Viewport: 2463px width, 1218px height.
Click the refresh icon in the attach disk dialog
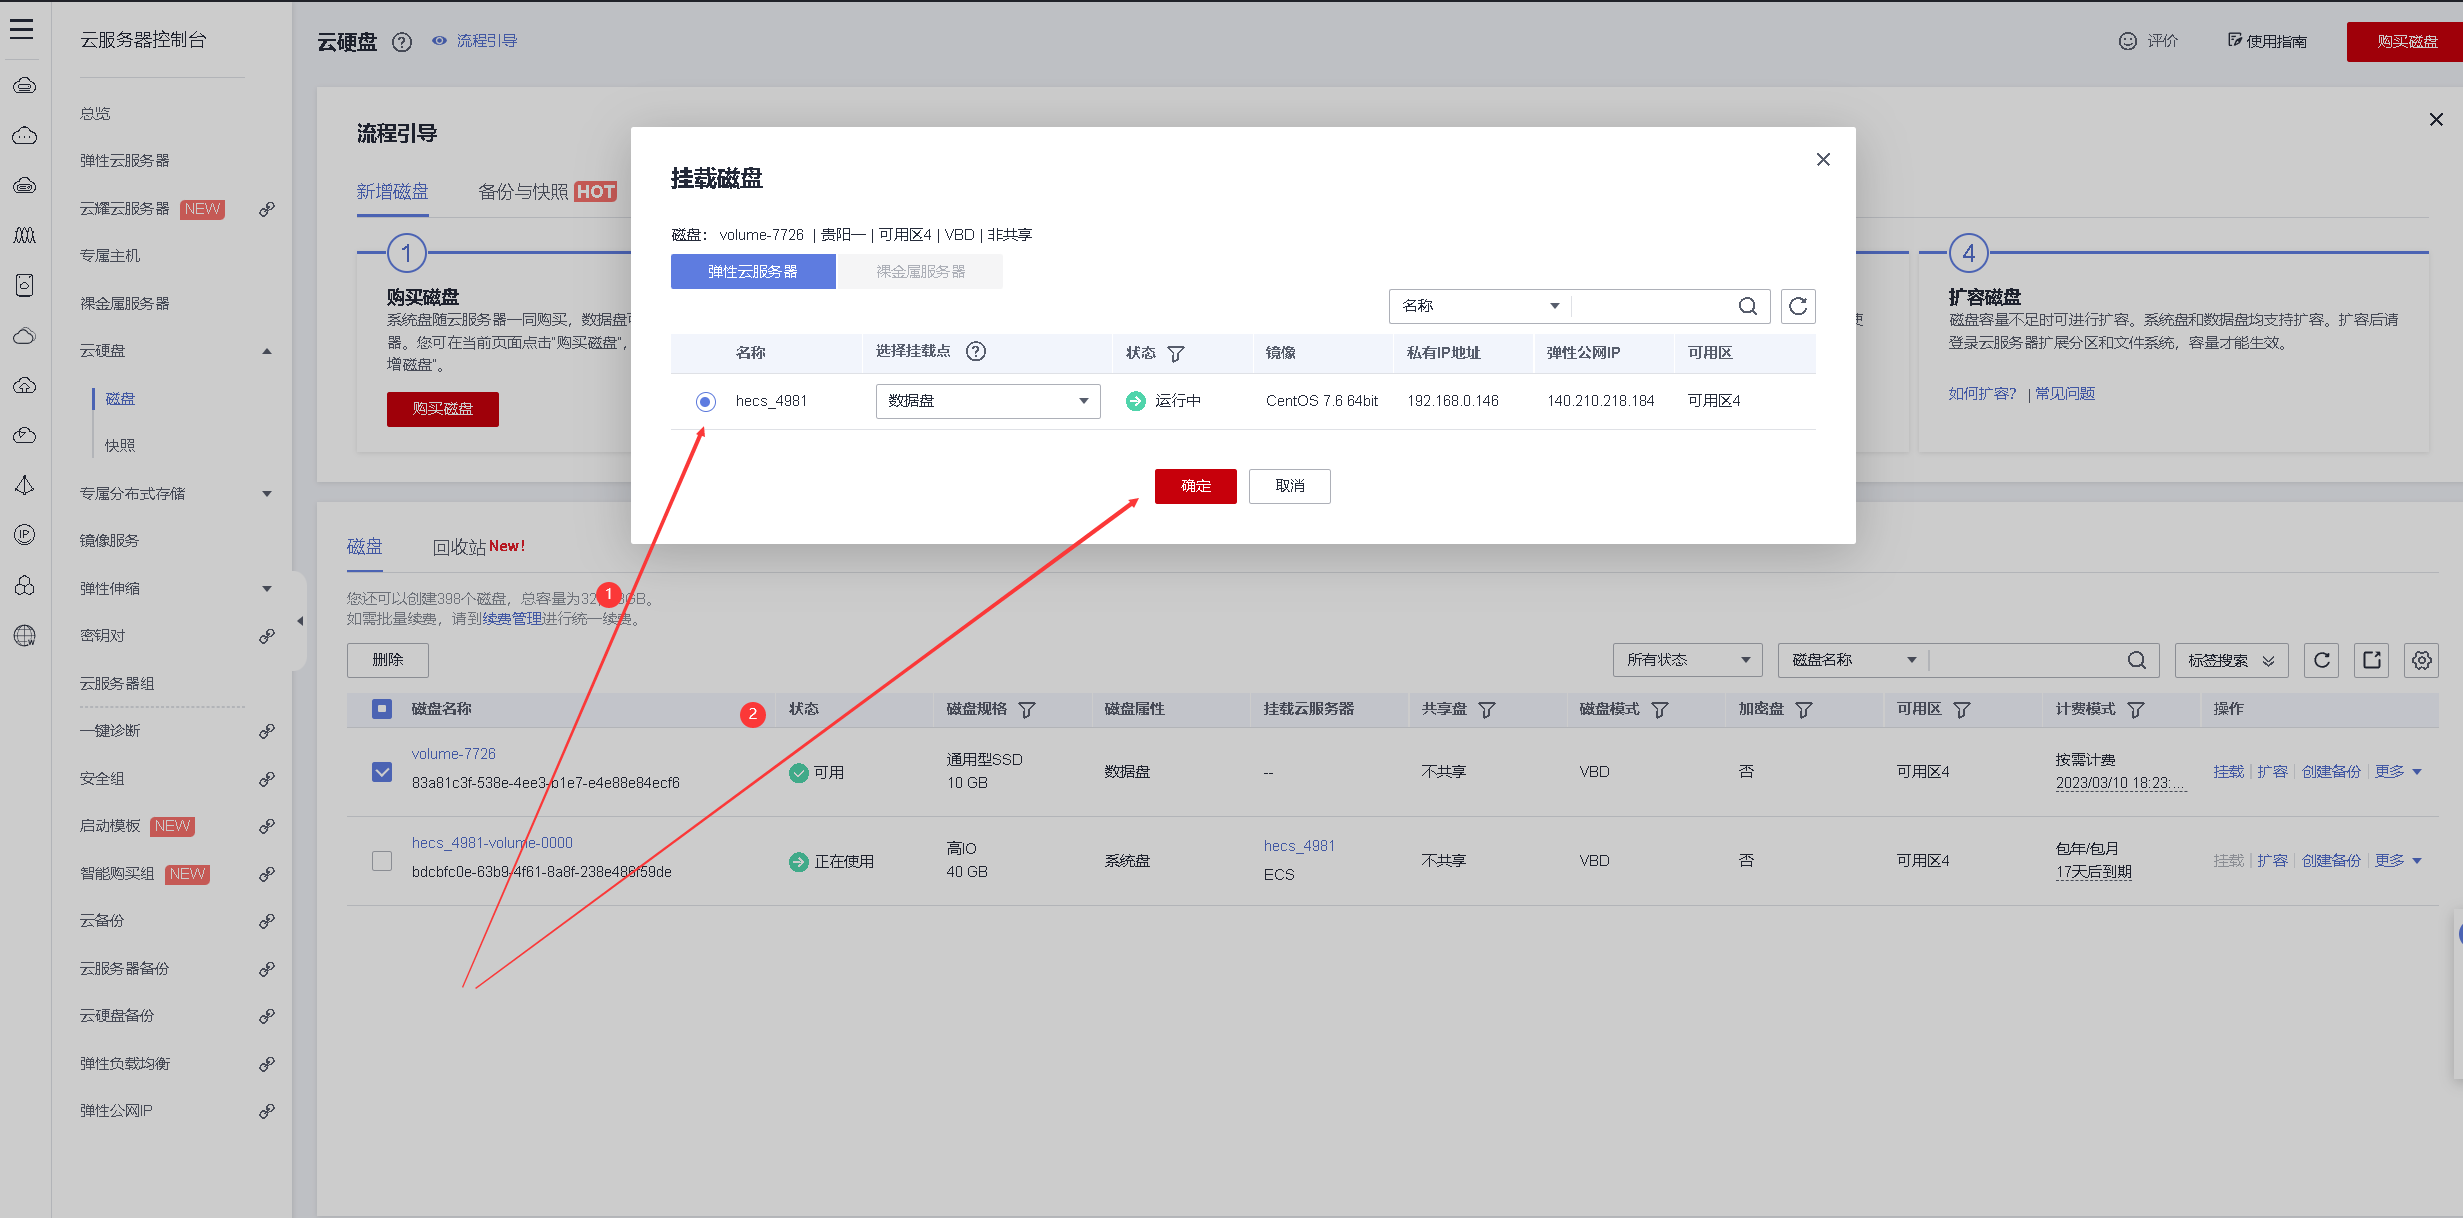point(1797,306)
